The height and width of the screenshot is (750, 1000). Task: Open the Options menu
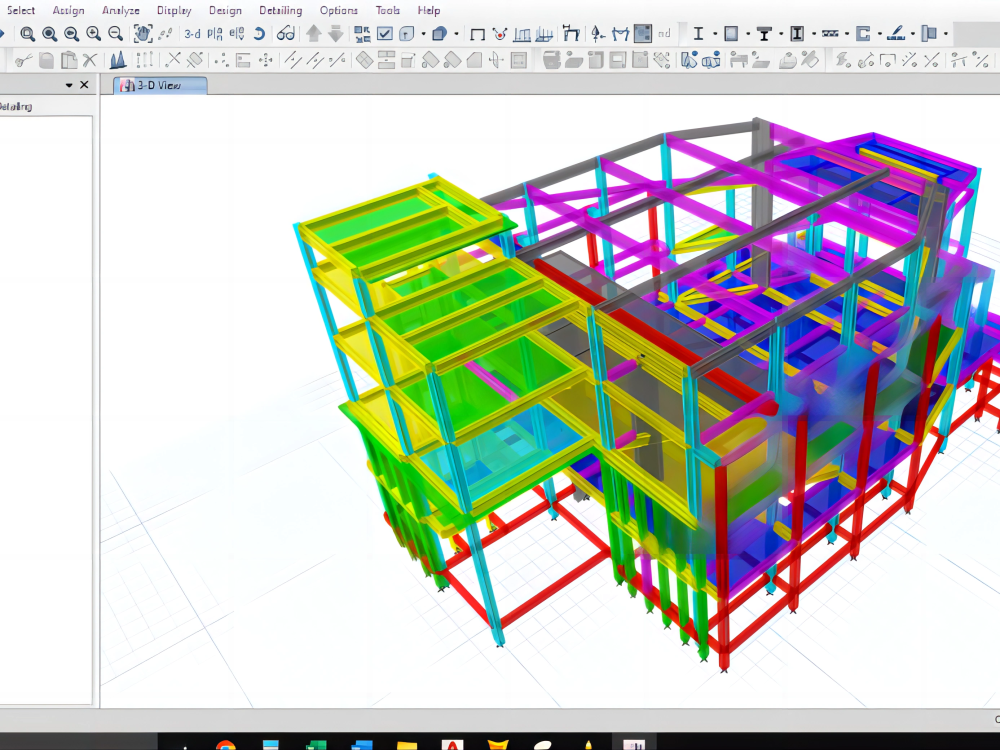339,10
